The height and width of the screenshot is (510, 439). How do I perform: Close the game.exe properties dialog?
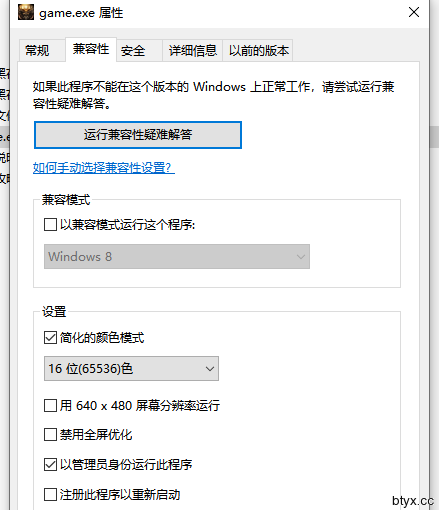click(414, 12)
